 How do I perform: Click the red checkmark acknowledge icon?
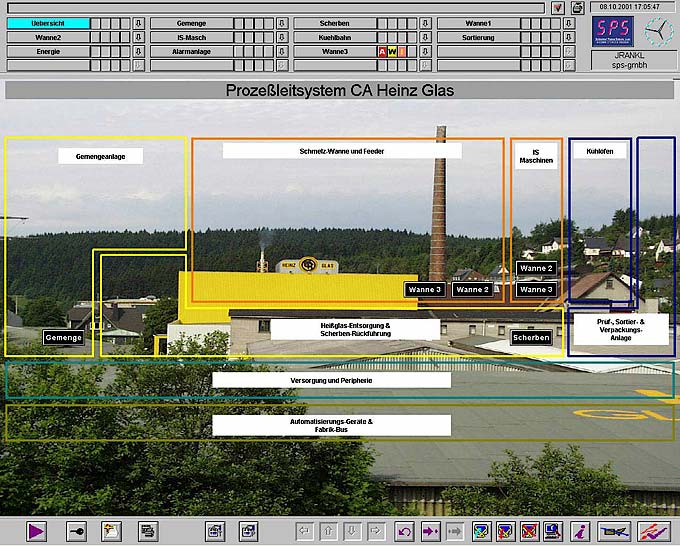[x=653, y=531]
